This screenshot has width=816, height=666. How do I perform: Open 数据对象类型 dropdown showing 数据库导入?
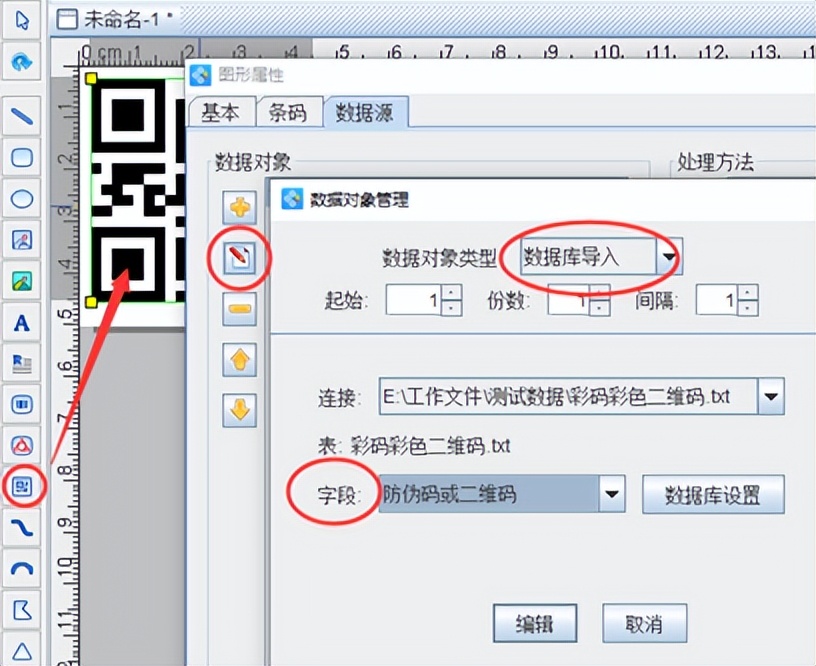pos(601,257)
